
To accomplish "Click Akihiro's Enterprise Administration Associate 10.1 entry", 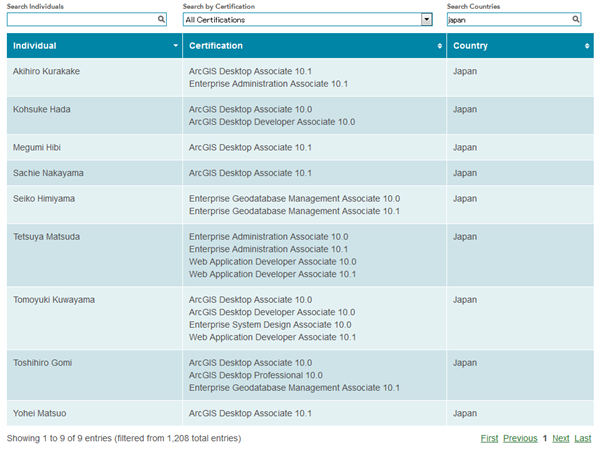I will [x=268, y=84].
